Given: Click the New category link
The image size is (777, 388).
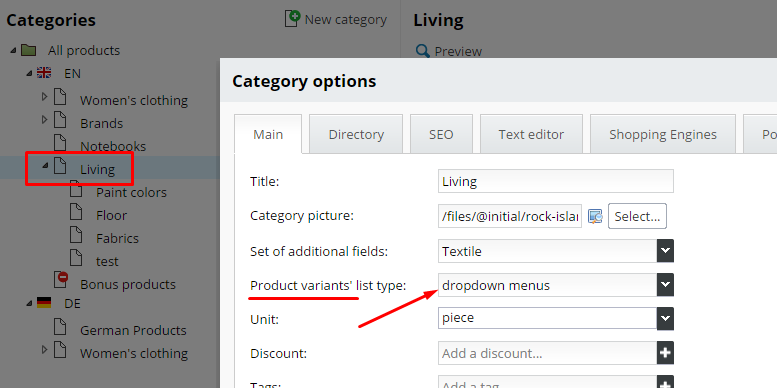Looking at the screenshot, I should [345, 19].
